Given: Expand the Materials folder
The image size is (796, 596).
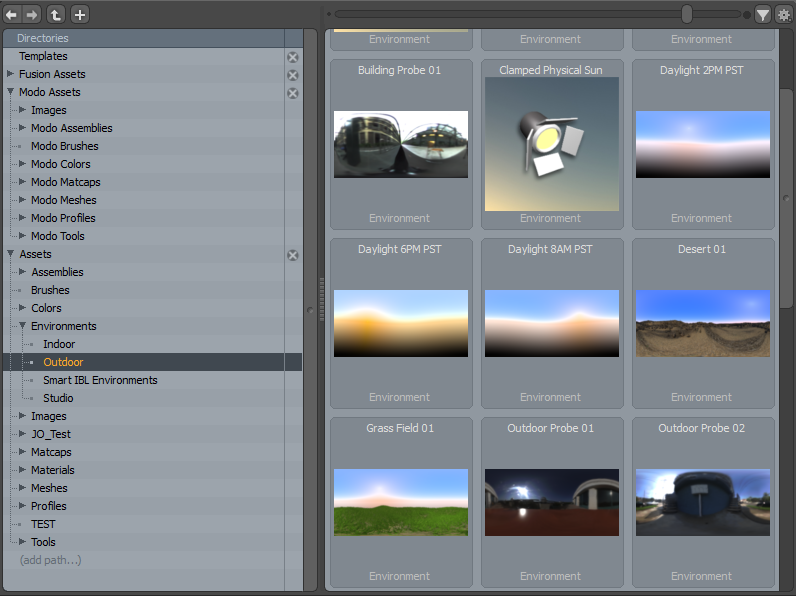Looking at the screenshot, I should point(23,470).
